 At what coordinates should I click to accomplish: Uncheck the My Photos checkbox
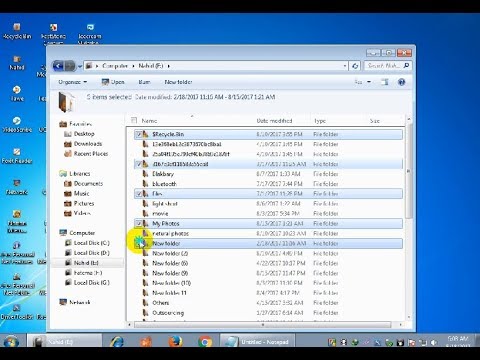(x=139, y=223)
